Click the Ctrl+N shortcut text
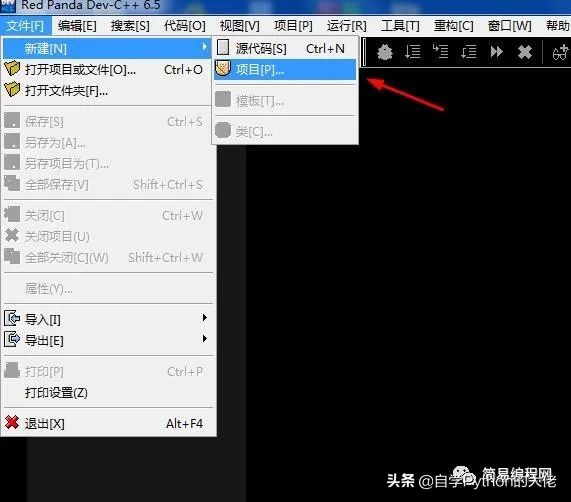 pyautogui.click(x=325, y=48)
